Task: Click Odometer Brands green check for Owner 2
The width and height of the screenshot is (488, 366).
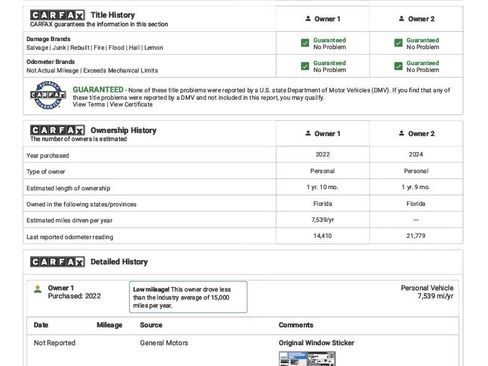Action: 398,66
